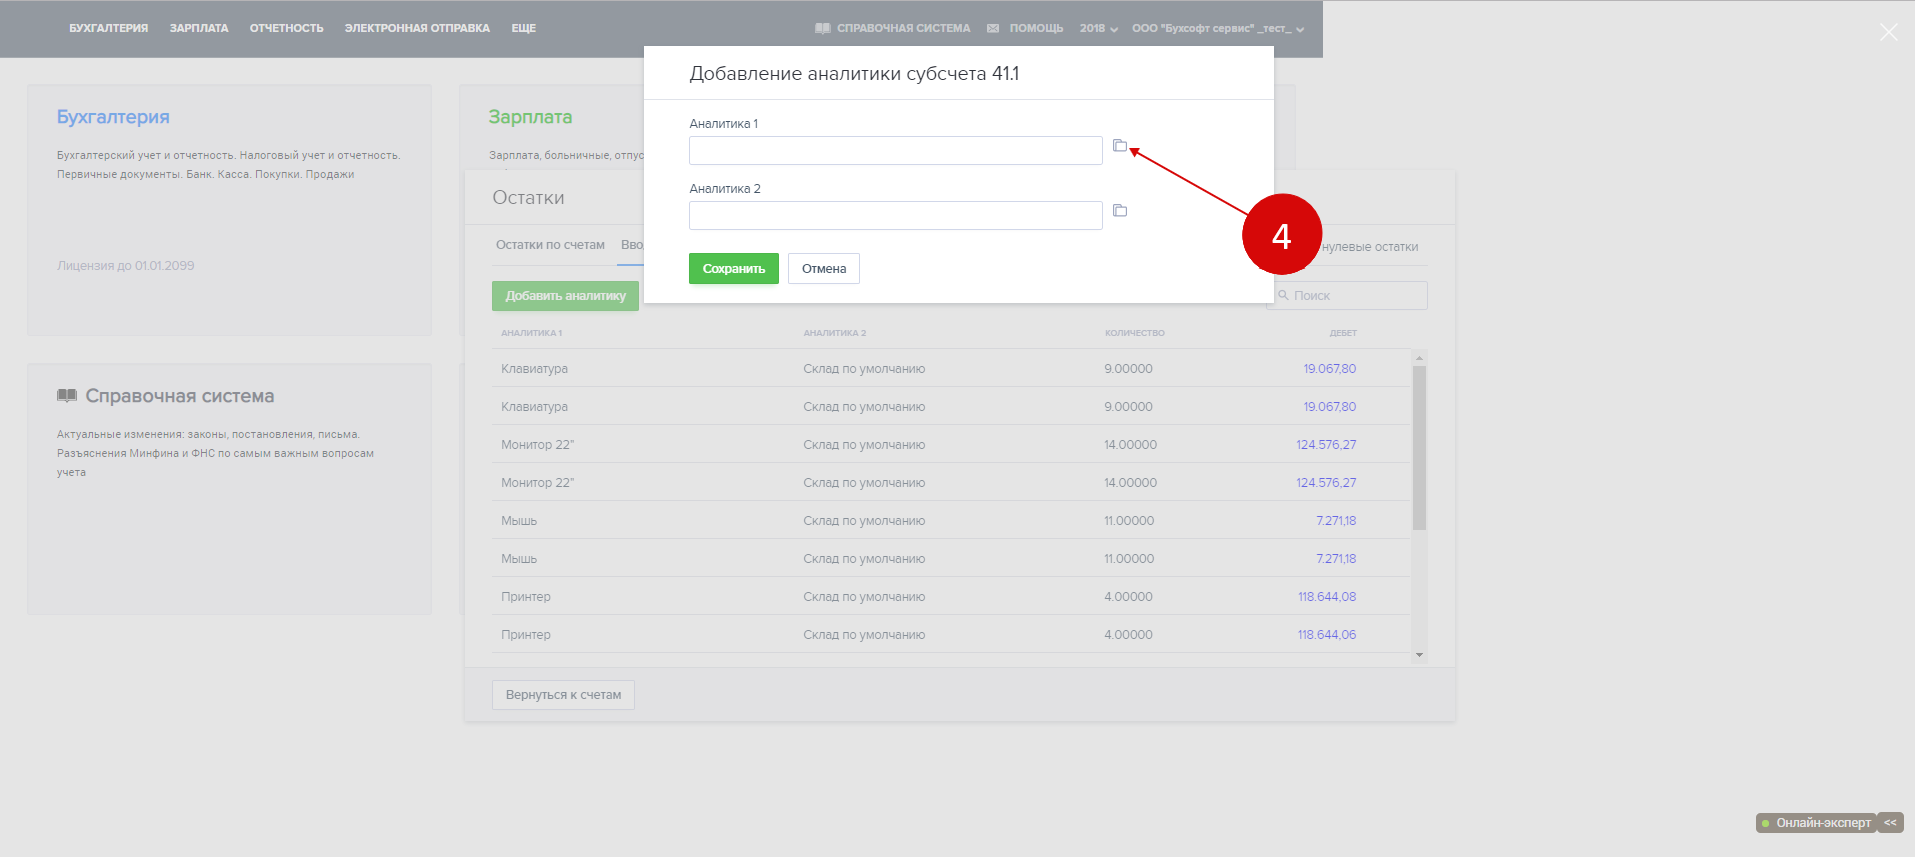Open the Онлайн-эксперт chat
Image resolution: width=1915 pixels, height=857 pixels.
click(1815, 823)
